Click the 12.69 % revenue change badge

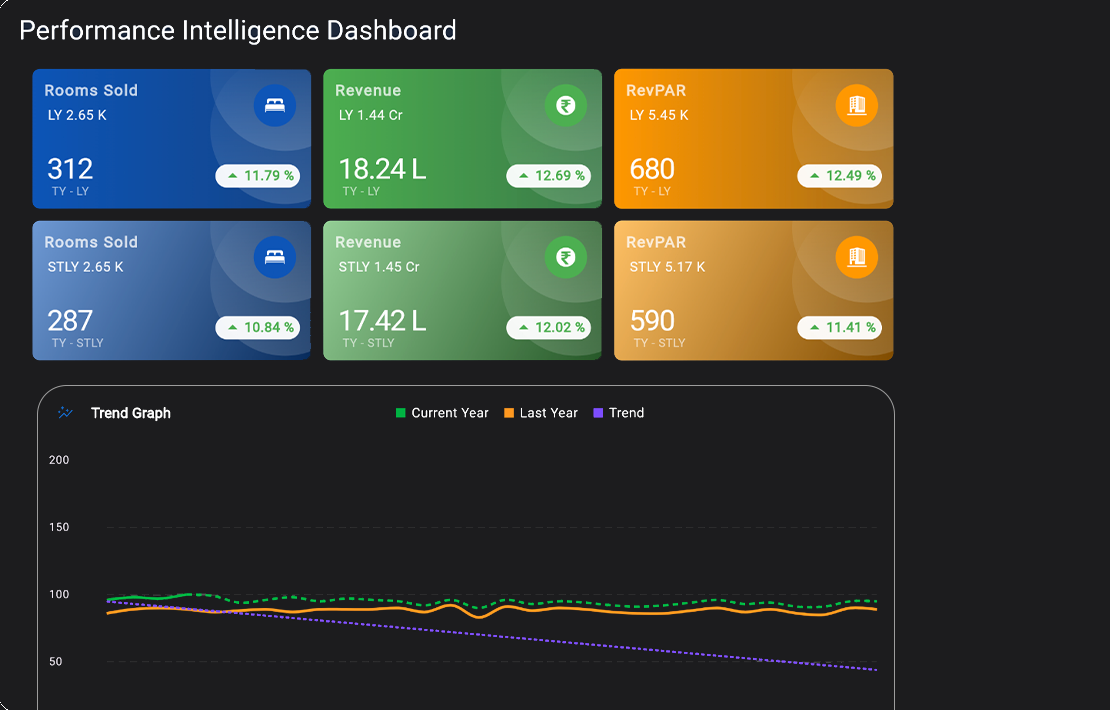(549, 176)
